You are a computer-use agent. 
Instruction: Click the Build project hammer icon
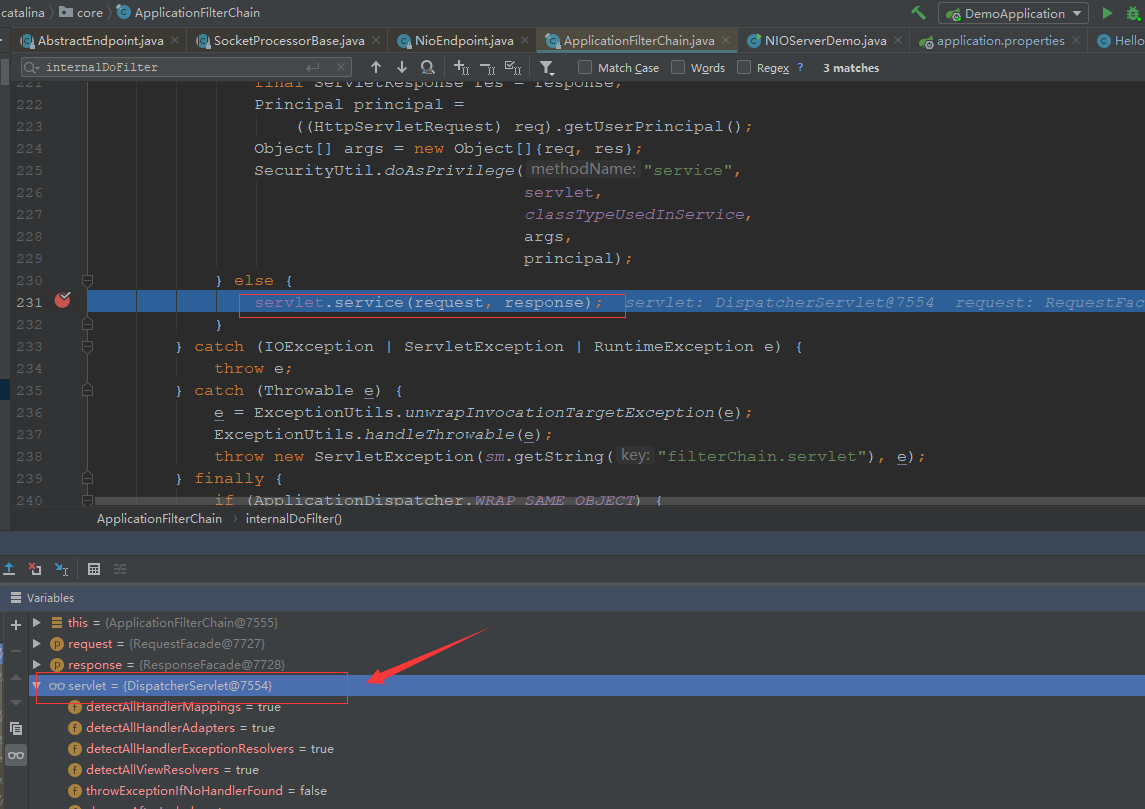pyautogui.click(x=919, y=12)
